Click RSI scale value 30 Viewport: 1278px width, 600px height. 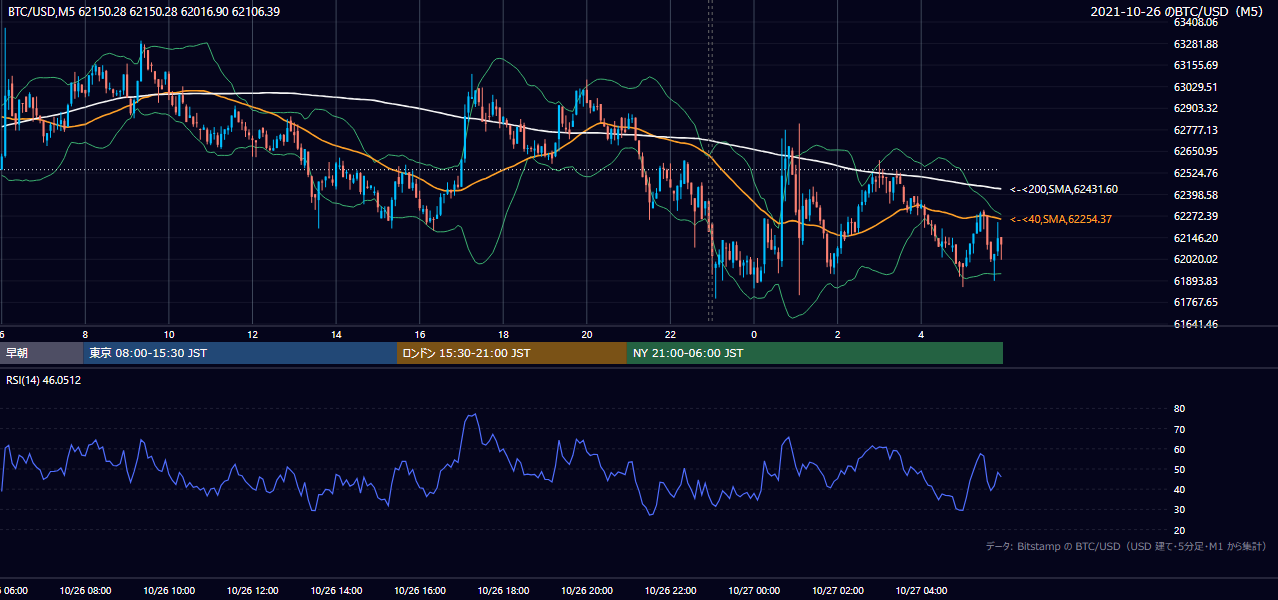pos(1179,510)
